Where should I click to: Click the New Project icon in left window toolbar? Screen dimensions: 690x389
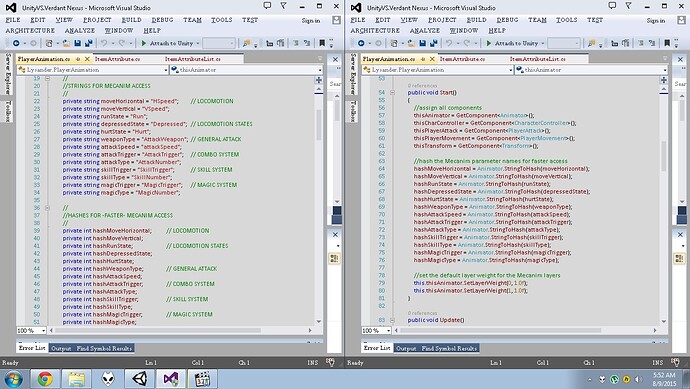49,43
